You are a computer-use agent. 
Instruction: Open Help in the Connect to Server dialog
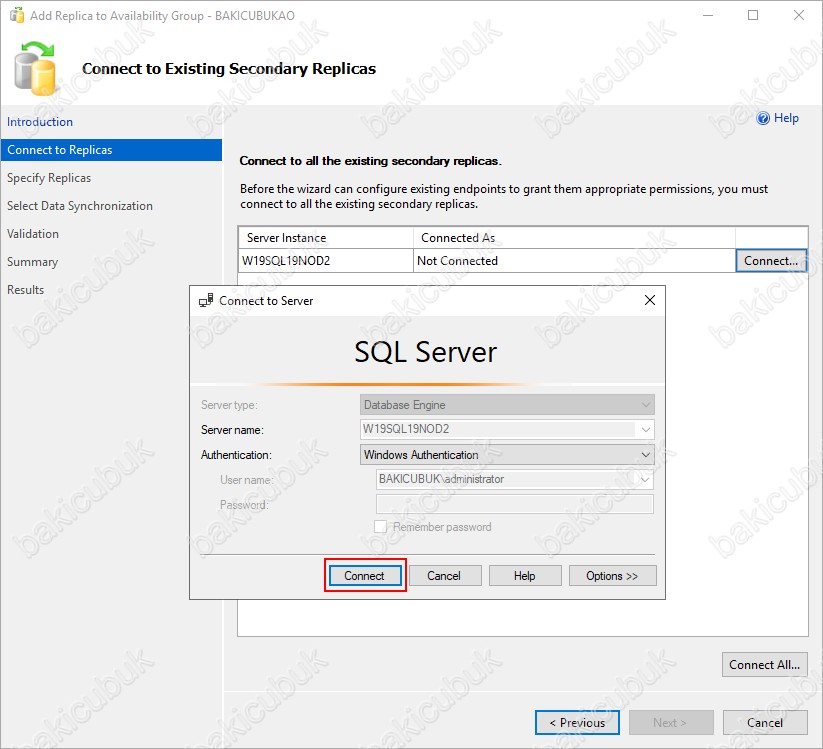coord(524,575)
